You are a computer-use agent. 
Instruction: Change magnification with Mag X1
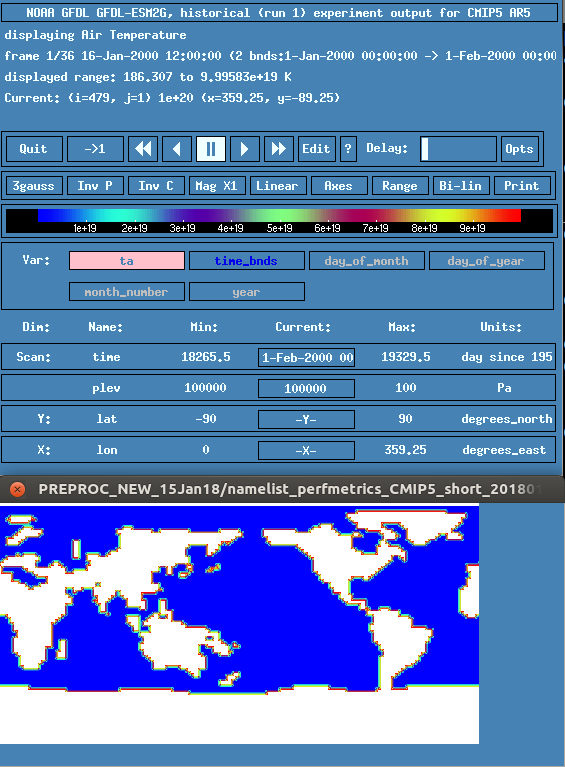pos(217,186)
